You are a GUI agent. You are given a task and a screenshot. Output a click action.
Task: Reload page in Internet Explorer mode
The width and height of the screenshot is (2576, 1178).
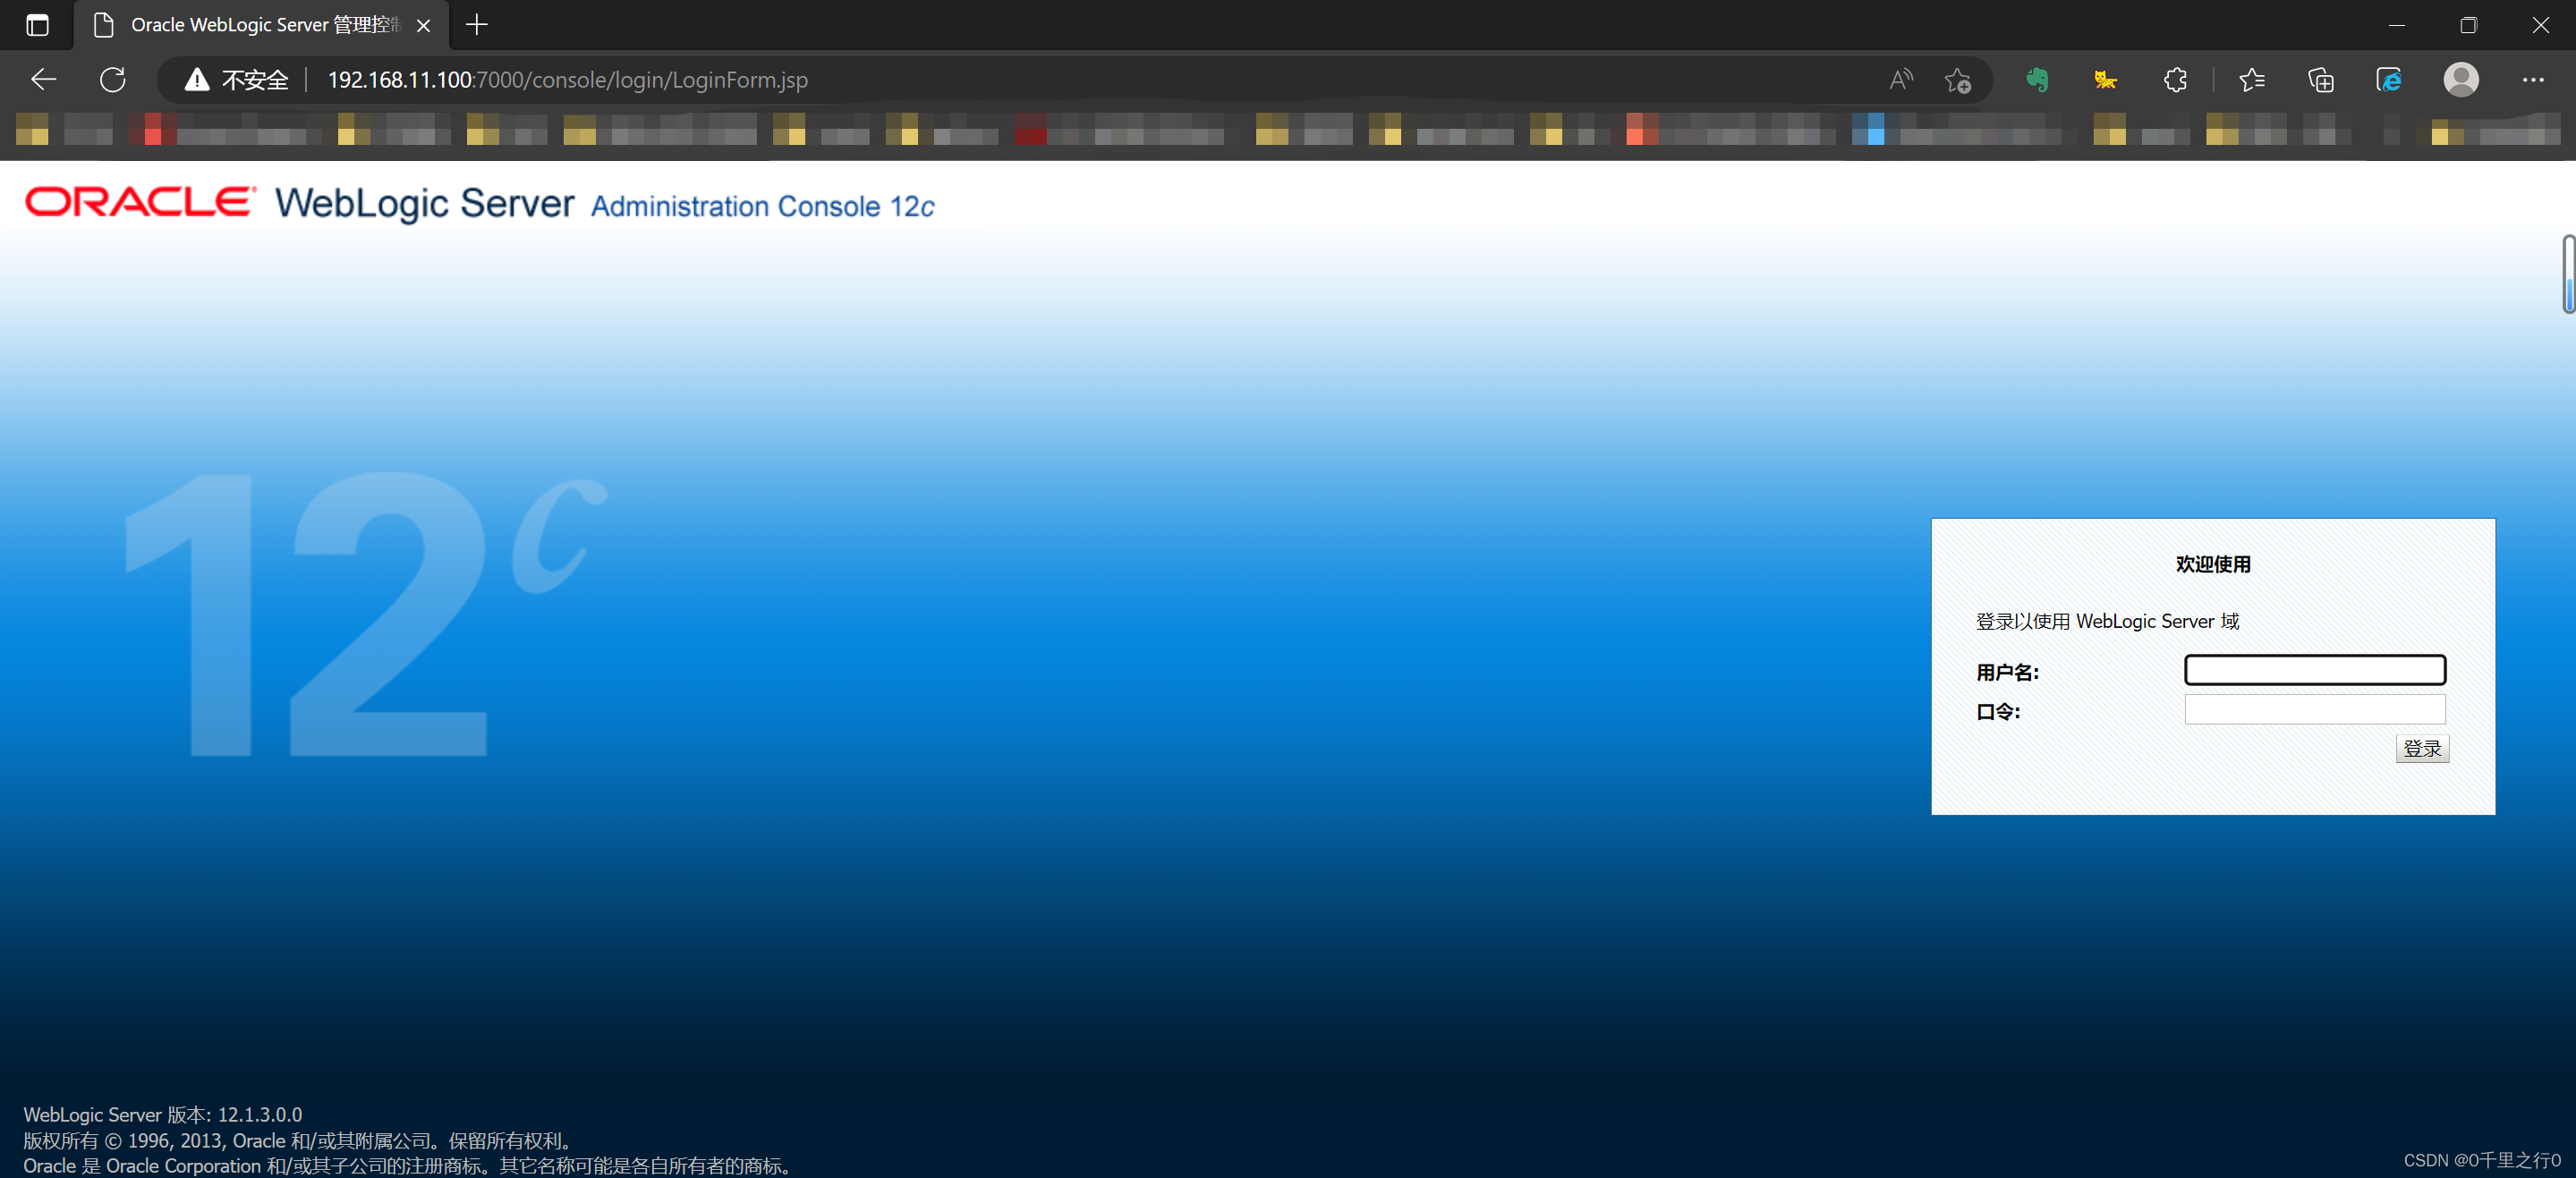point(2389,80)
